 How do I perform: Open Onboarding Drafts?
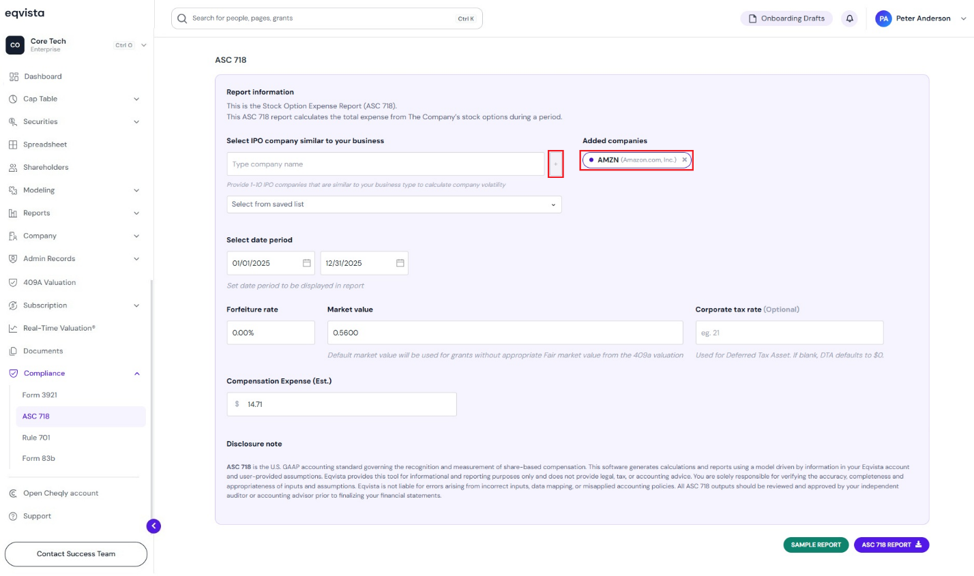click(x=786, y=19)
